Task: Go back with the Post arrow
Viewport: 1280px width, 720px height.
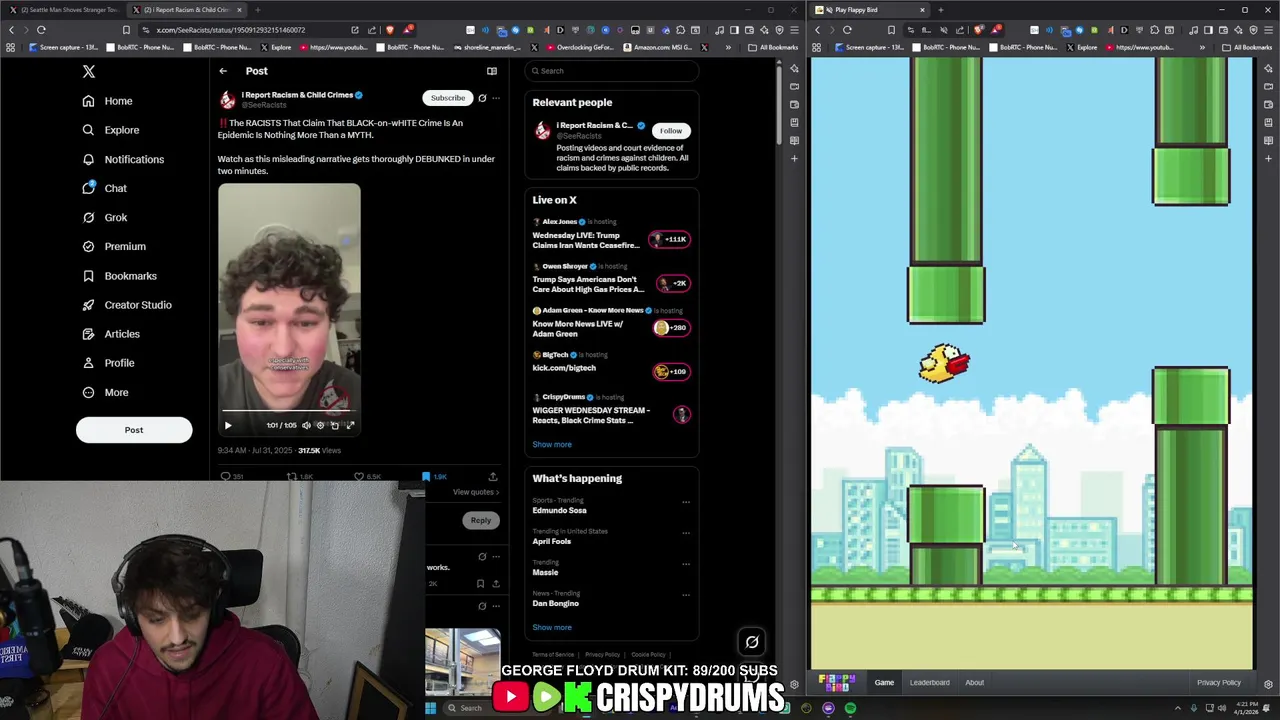Action: [x=223, y=71]
